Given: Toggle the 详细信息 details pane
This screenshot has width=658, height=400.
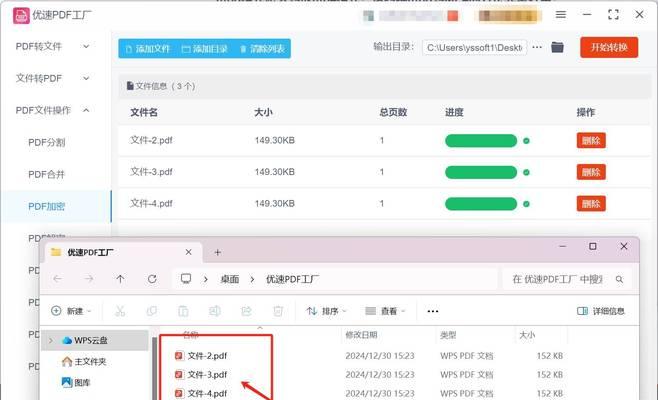Looking at the screenshot, I should 601,311.
